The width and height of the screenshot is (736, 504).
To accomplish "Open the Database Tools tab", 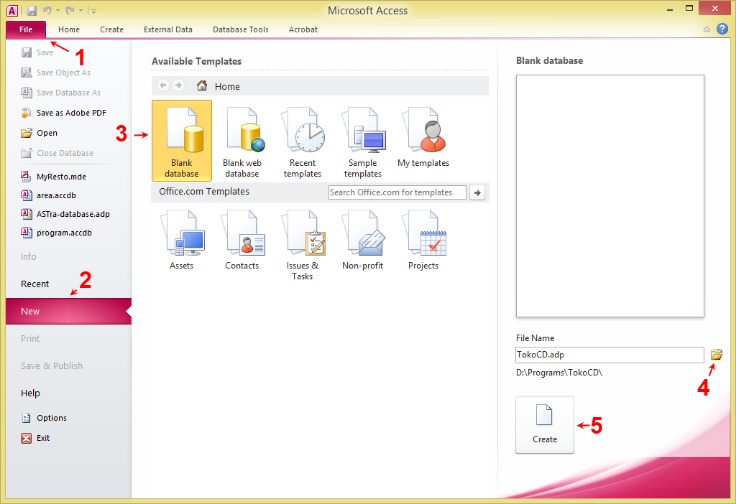I will (240, 29).
